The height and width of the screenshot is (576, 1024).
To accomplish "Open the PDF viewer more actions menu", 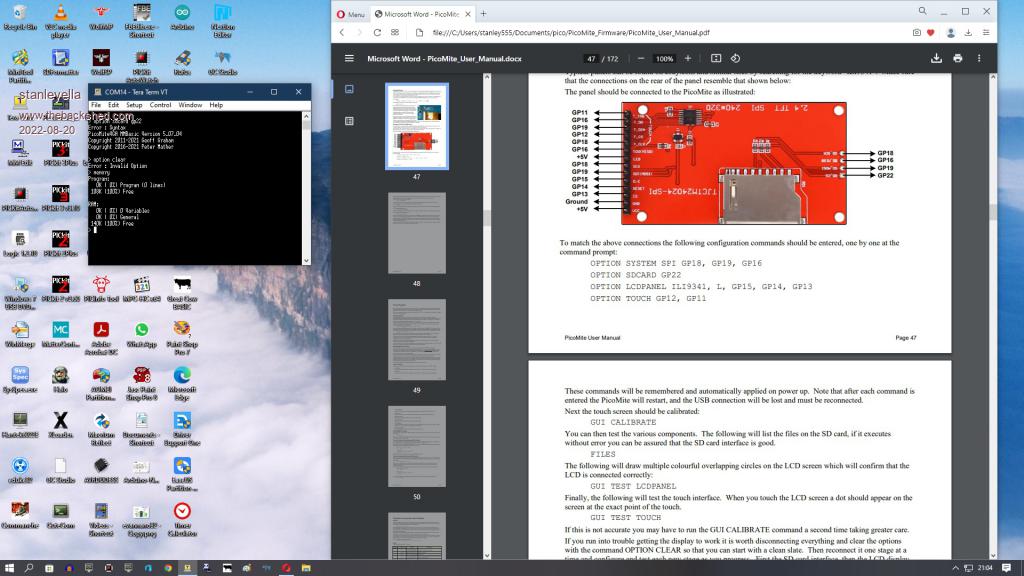I will [980, 59].
